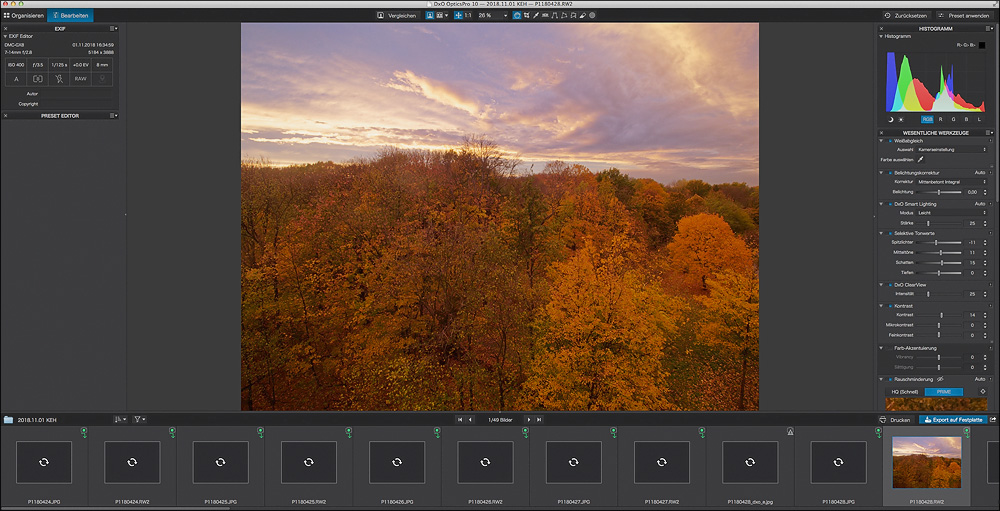Image resolution: width=1000 pixels, height=511 pixels.
Task: Click Drucken print icon button
Action: click(895, 419)
